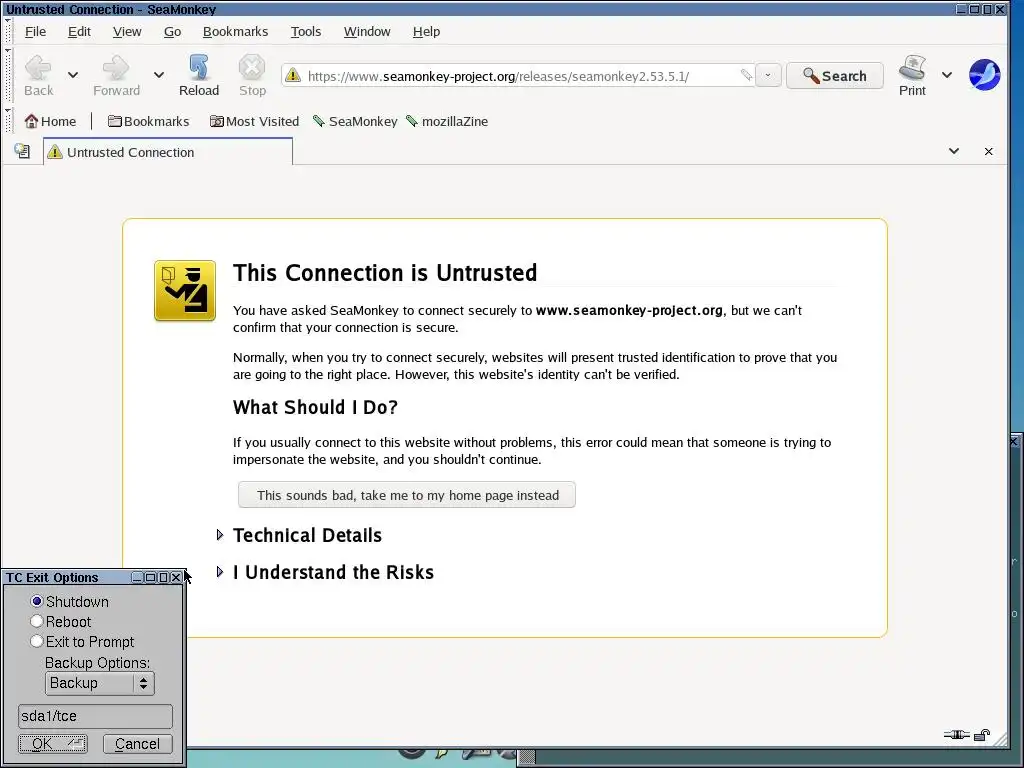The height and width of the screenshot is (768, 1024).
Task: Click the feed tag icon in the URL bar
Action: click(746, 75)
